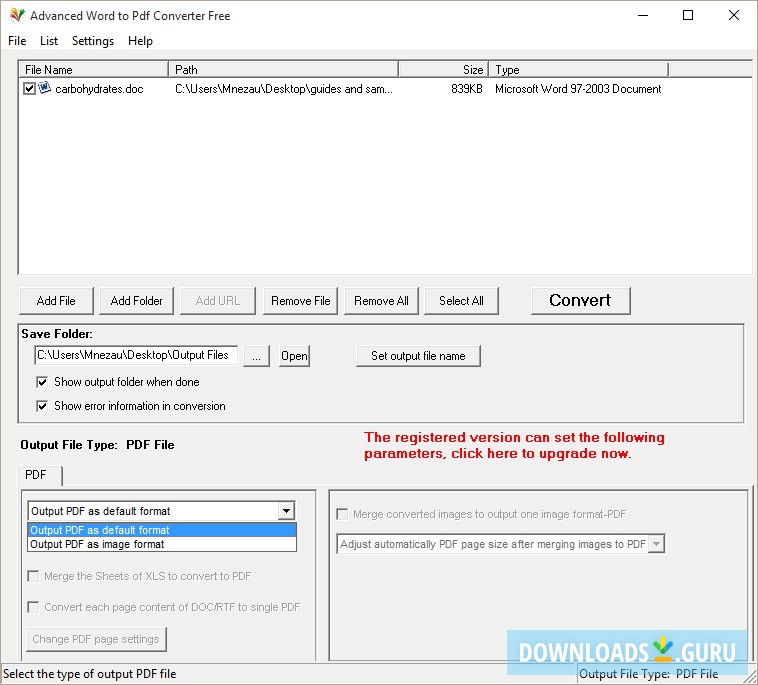758x685 pixels.
Task: Open the List menu
Action: 49,41
